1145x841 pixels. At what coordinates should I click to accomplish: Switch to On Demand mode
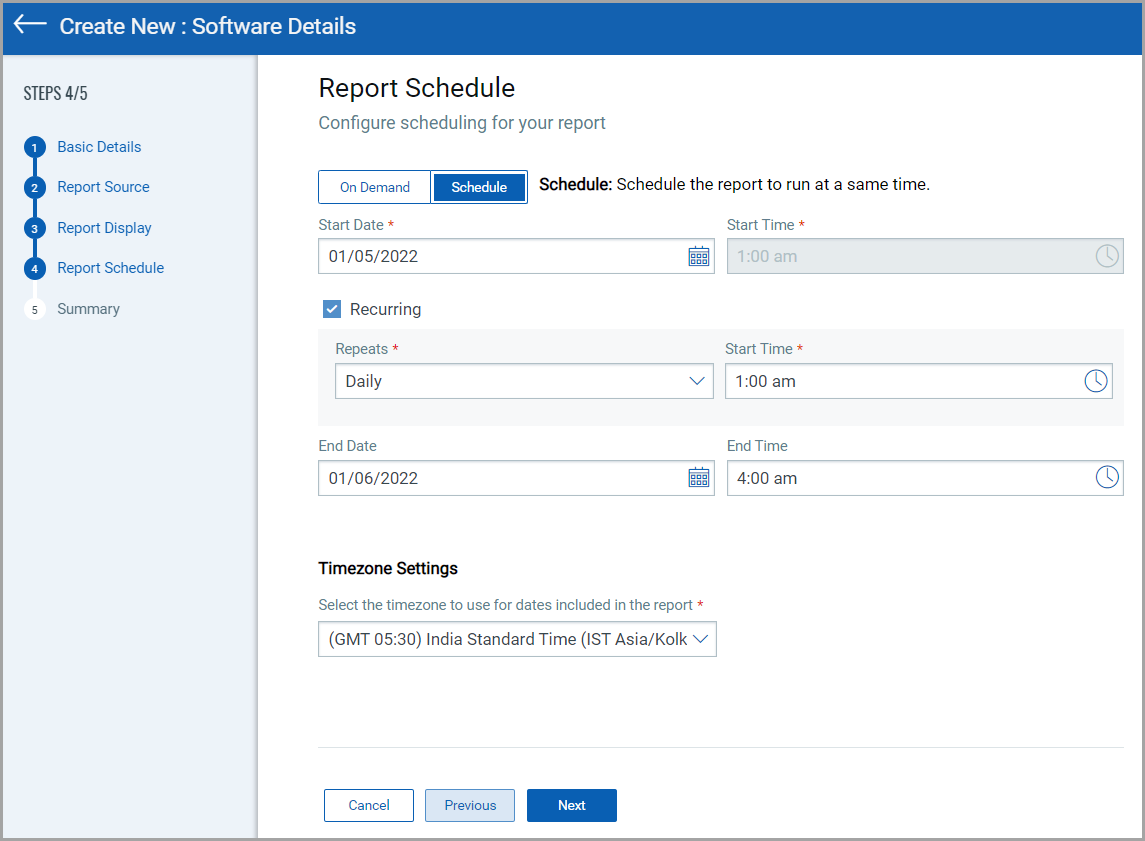[x=375, y=187]
